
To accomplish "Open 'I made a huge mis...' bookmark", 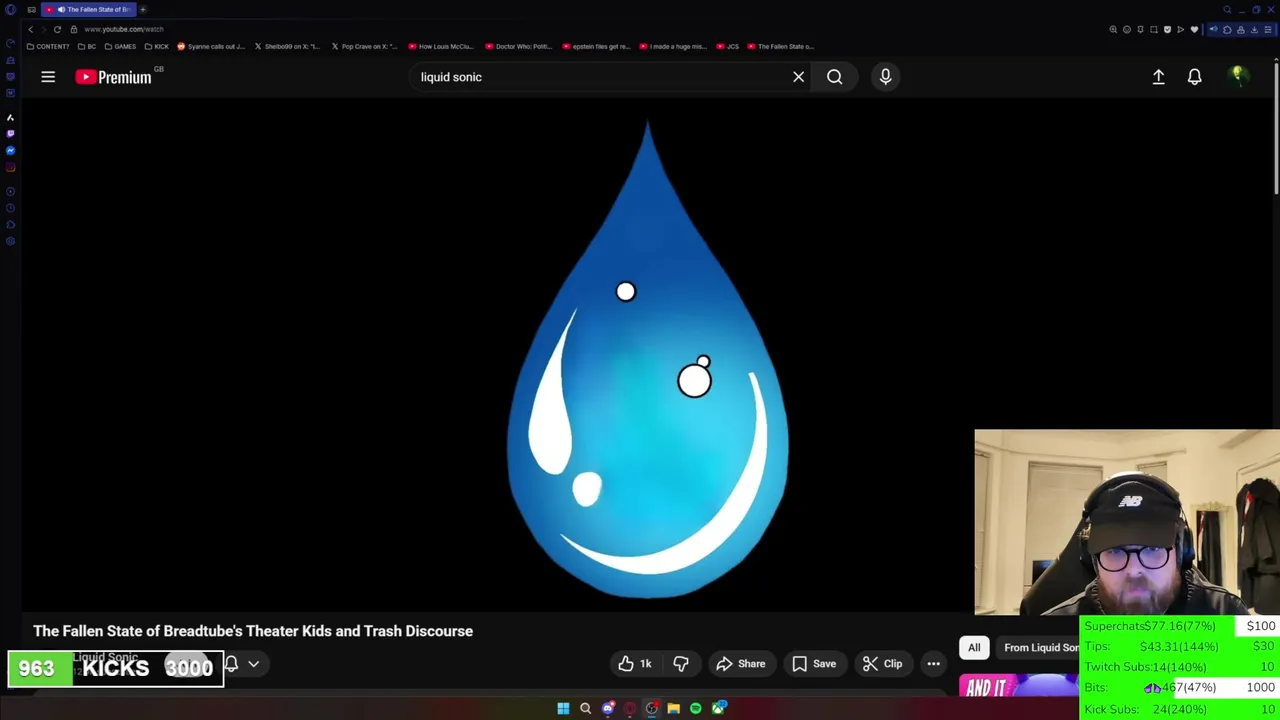I will [673, 46].
